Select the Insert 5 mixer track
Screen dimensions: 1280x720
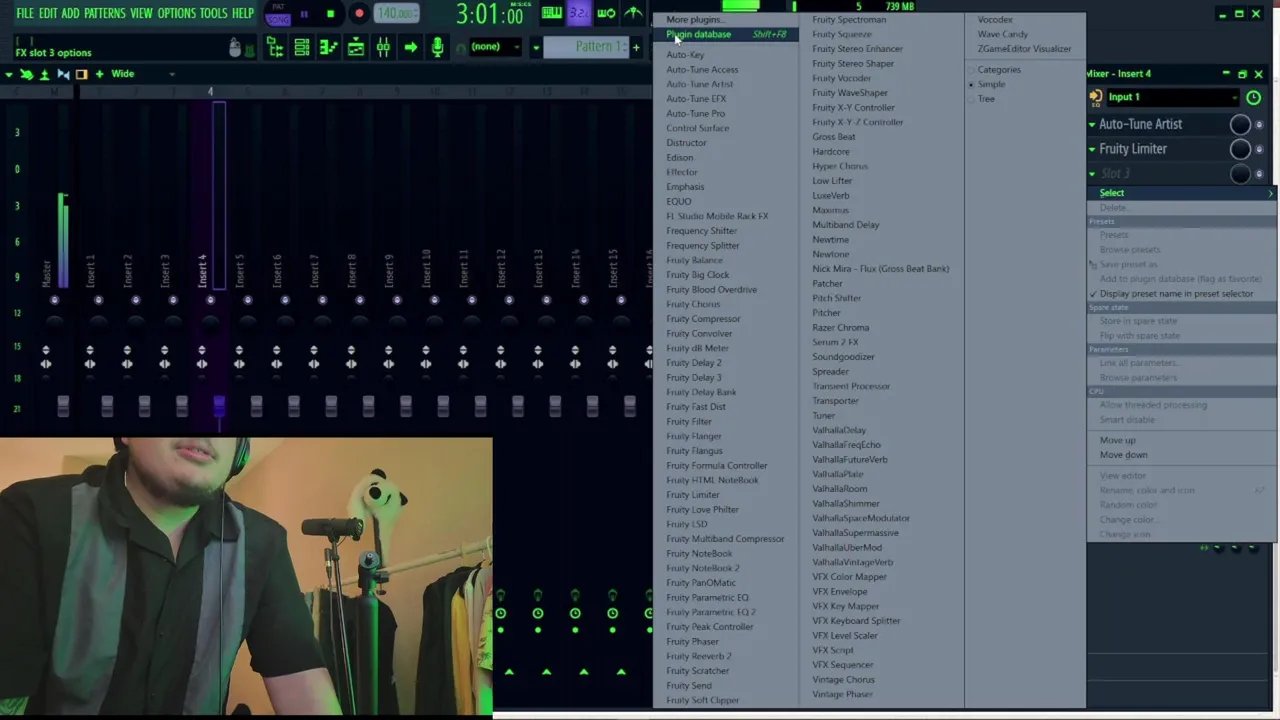[x=239, y=270]
